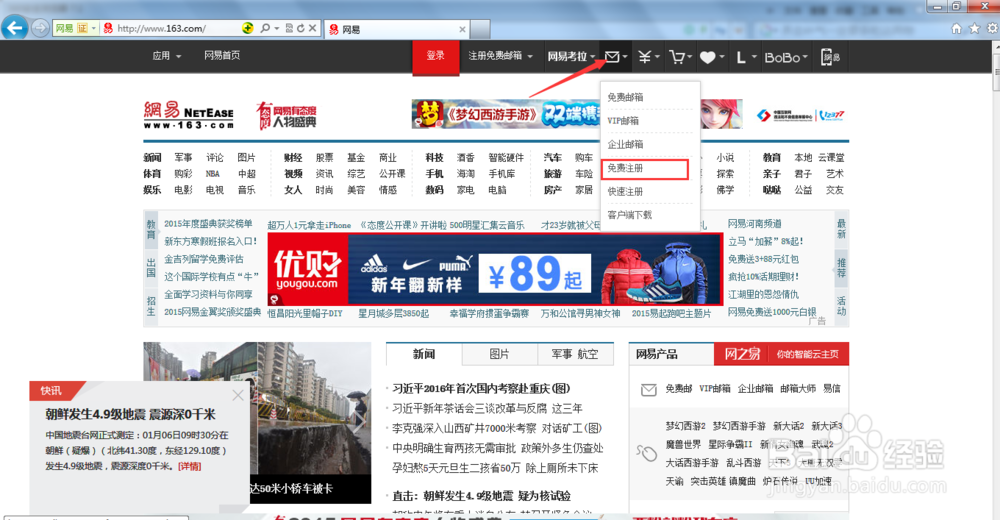Open the 体育 navigation link

pos(152,174)
